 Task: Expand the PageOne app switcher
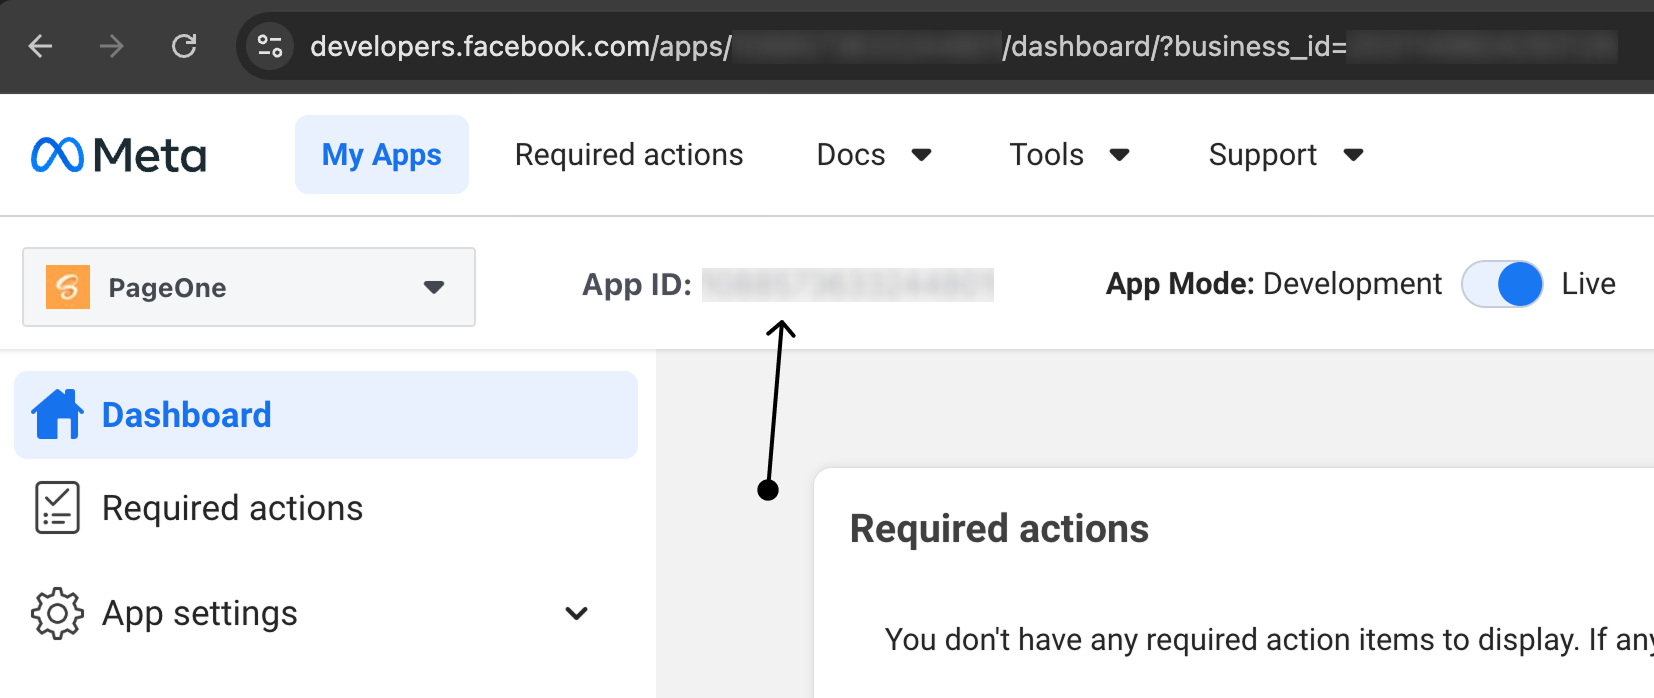[x=433, y=287]
